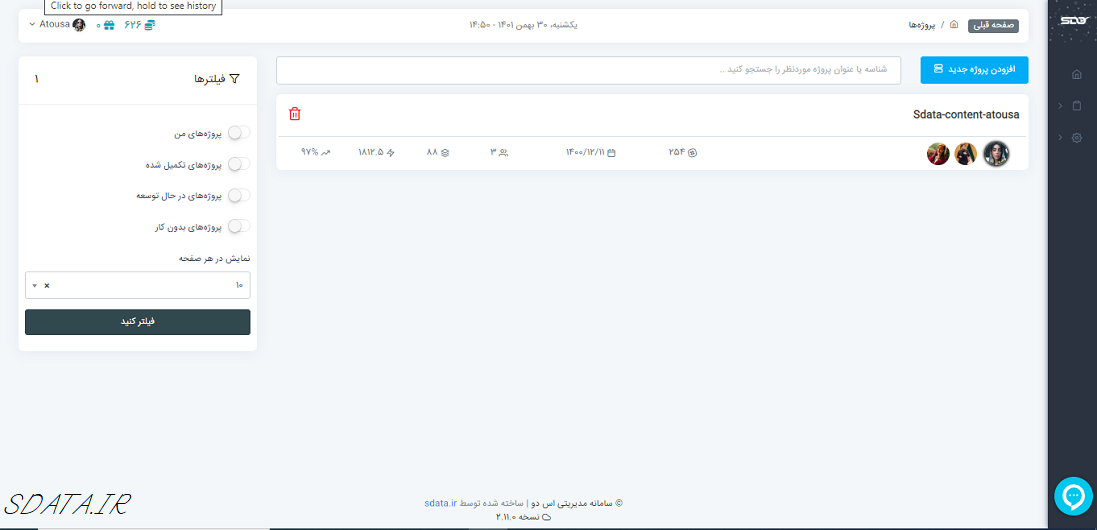Open the chat support bubble icon

[x=1074, y=496]
